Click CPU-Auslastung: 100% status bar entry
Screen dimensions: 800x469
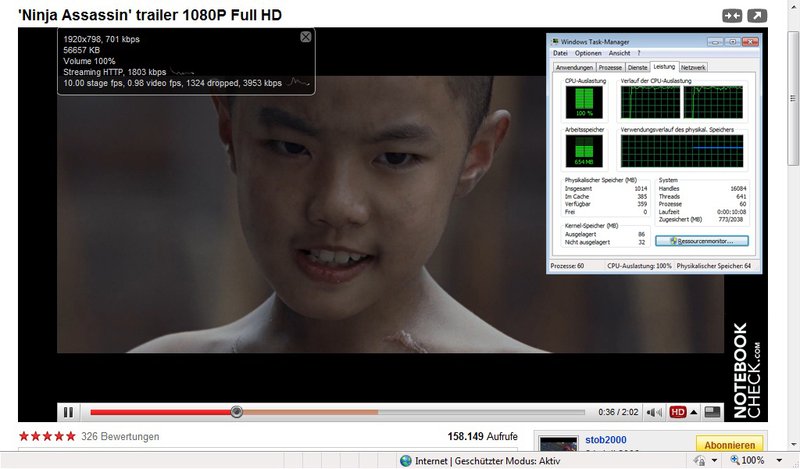[639, 266]
